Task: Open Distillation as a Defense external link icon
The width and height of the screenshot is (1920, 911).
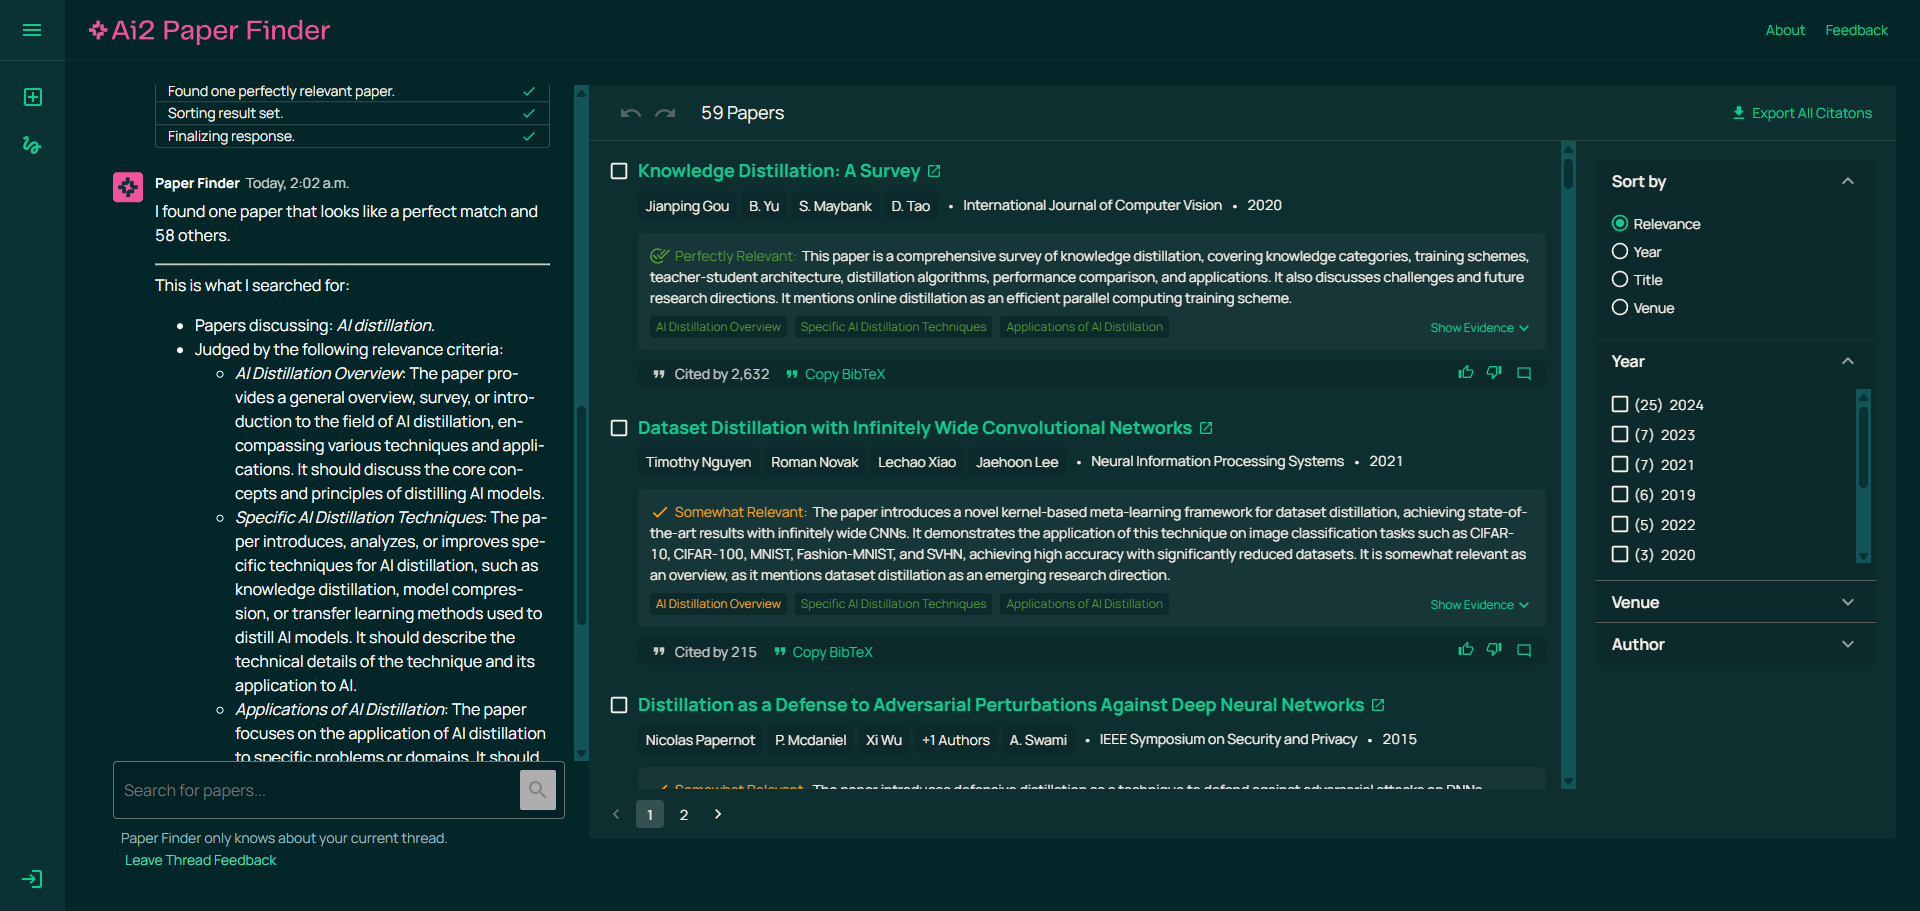Action: click(1378, 705)
